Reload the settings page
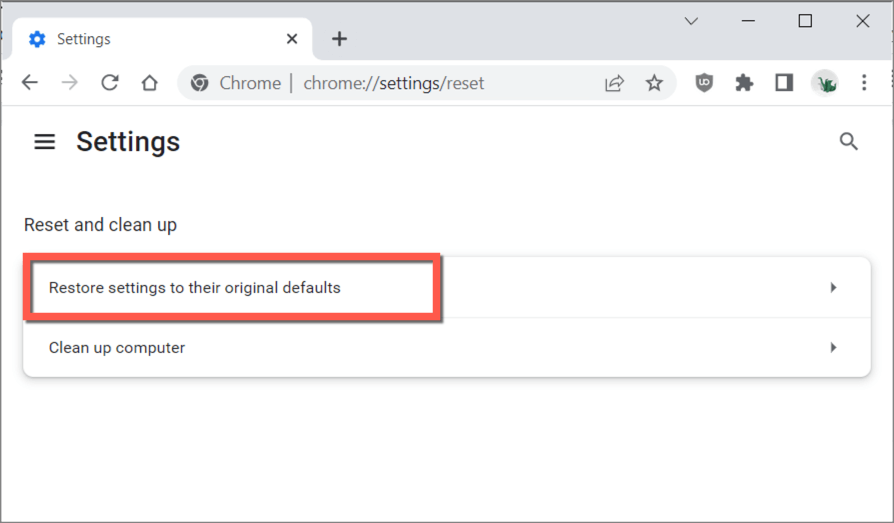The width and height of the screenshot is (894, 523). point(109,83)
